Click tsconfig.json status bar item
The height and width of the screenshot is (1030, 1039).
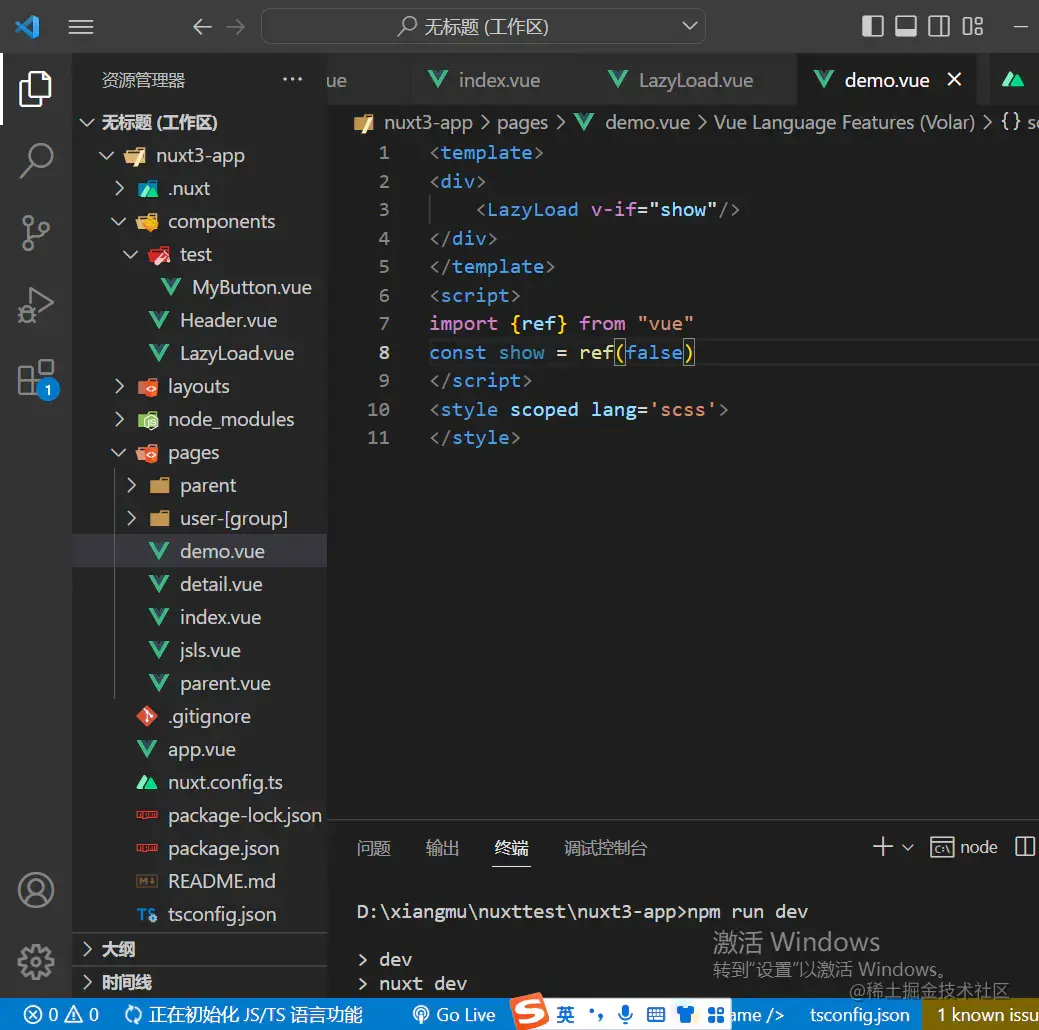tap(859, 1015)
